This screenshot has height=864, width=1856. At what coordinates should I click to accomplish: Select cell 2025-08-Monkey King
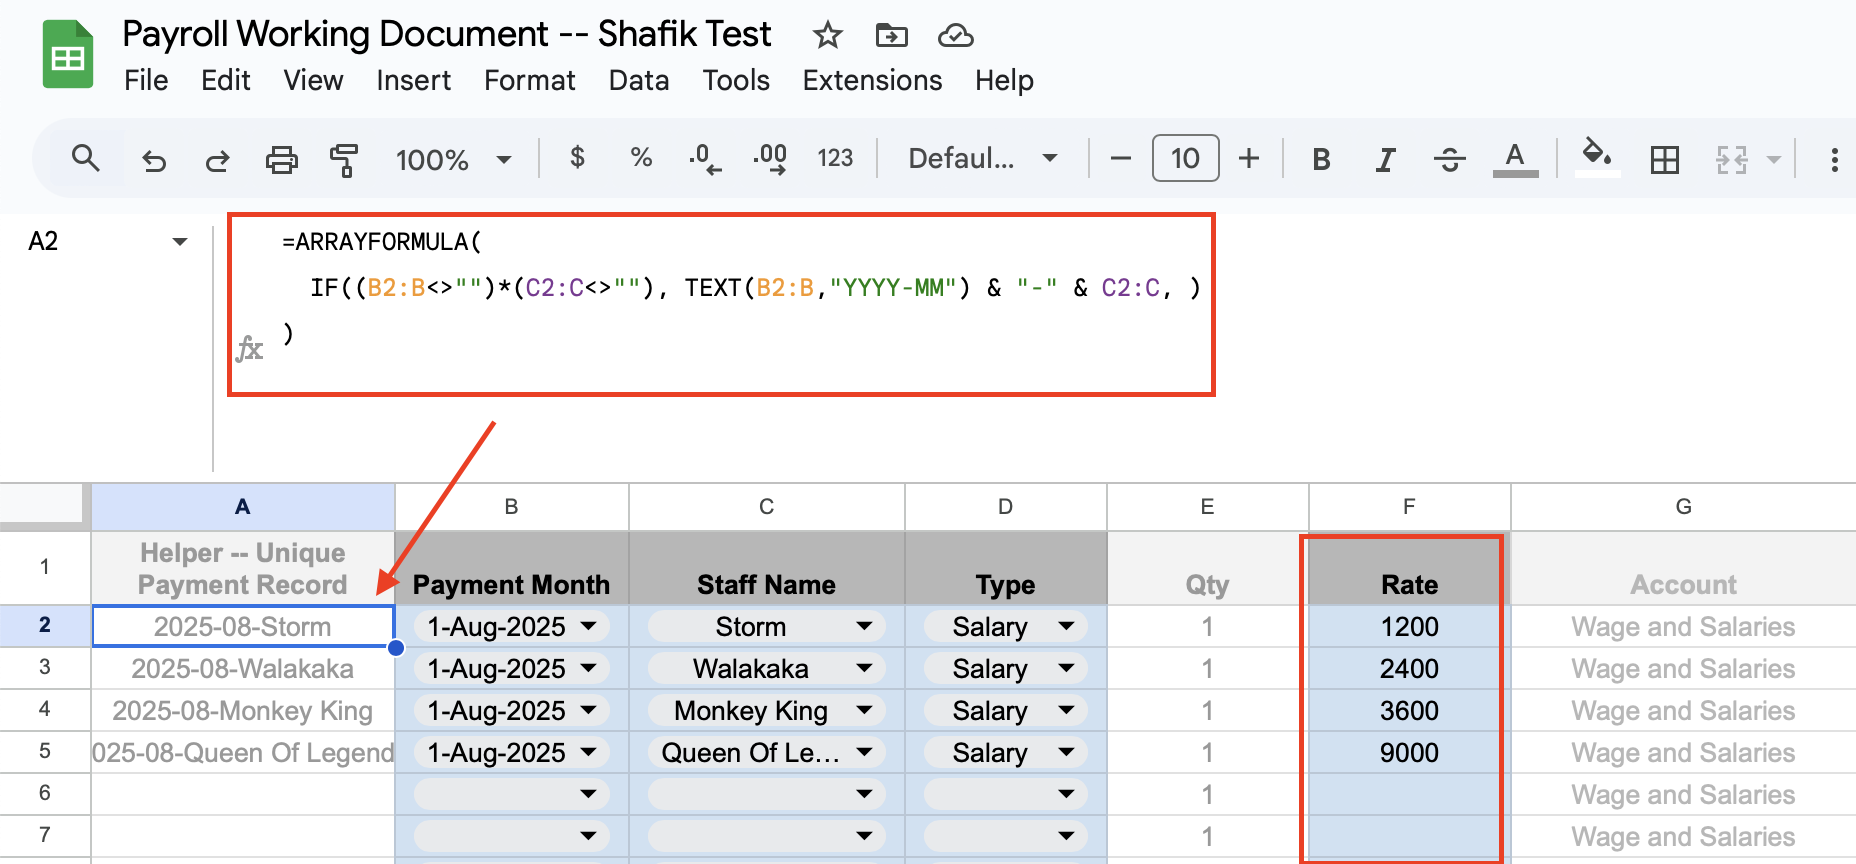(243, 710)
